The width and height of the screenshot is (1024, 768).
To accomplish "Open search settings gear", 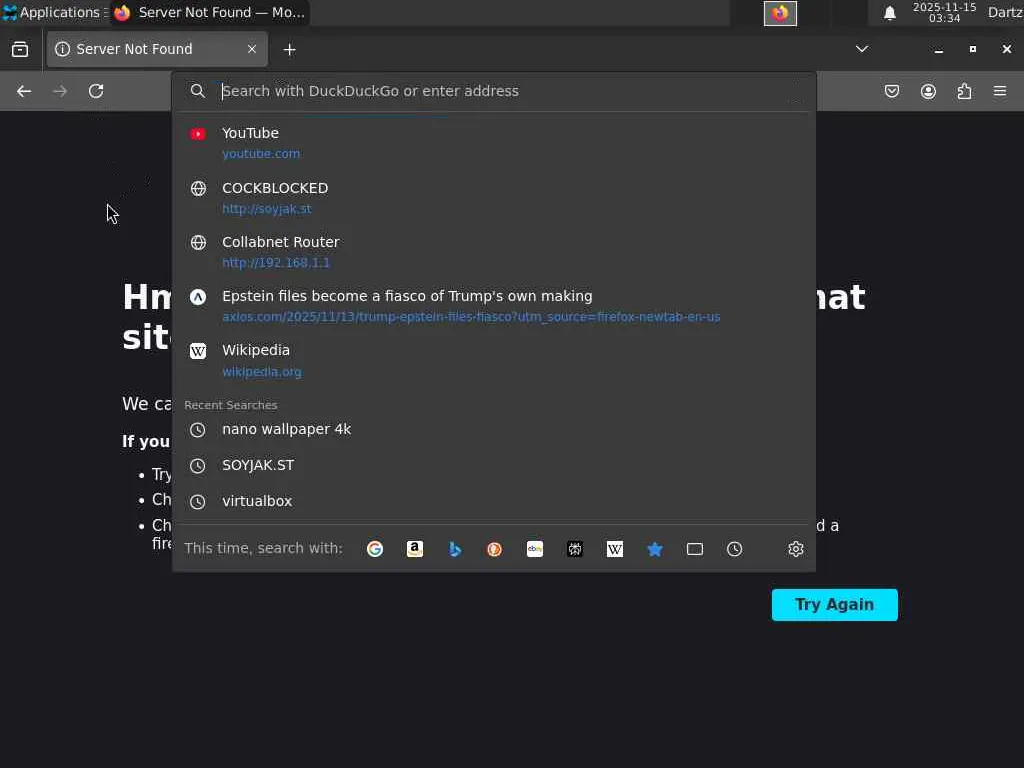I will (795, 549).
